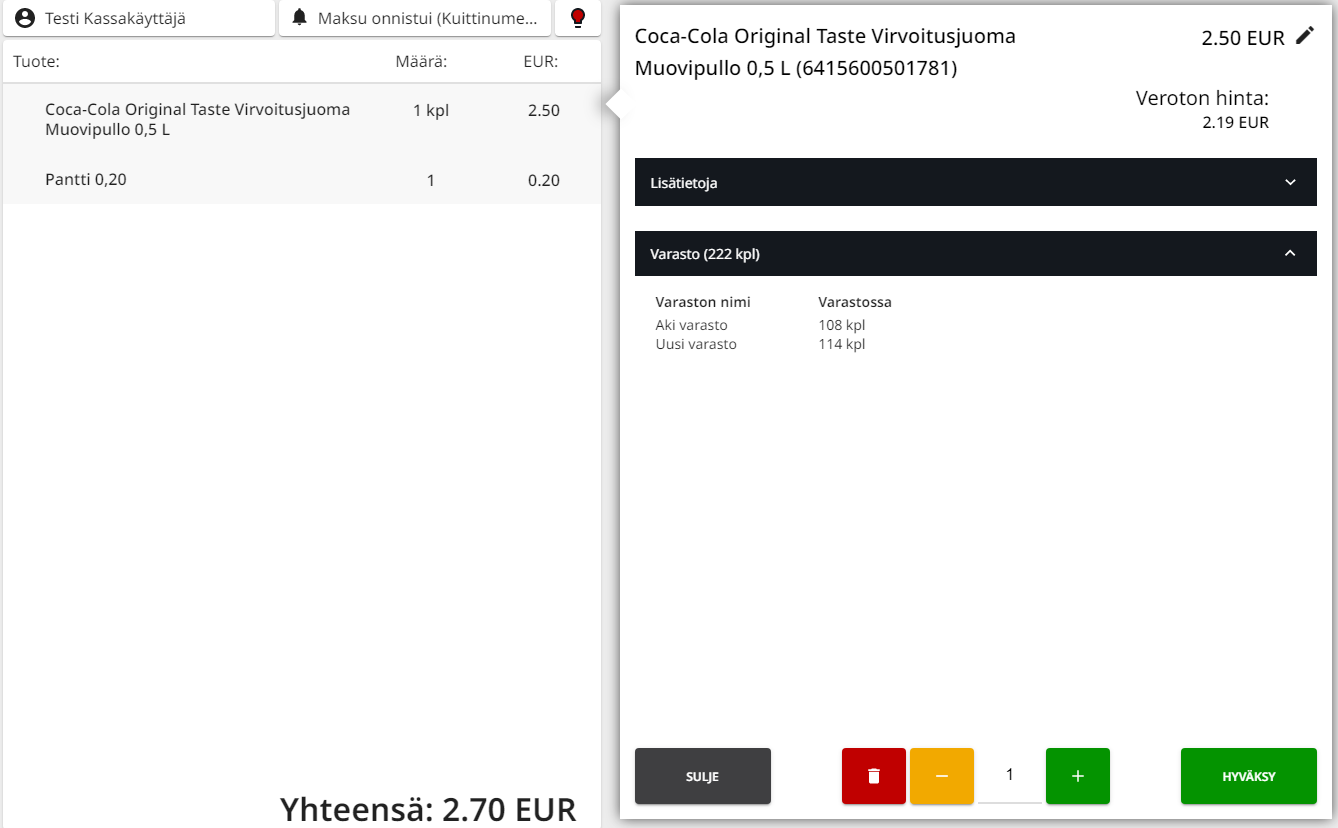The image size is (1338, 828).
Task: Click the user account icon
Action: pos(25,18)
